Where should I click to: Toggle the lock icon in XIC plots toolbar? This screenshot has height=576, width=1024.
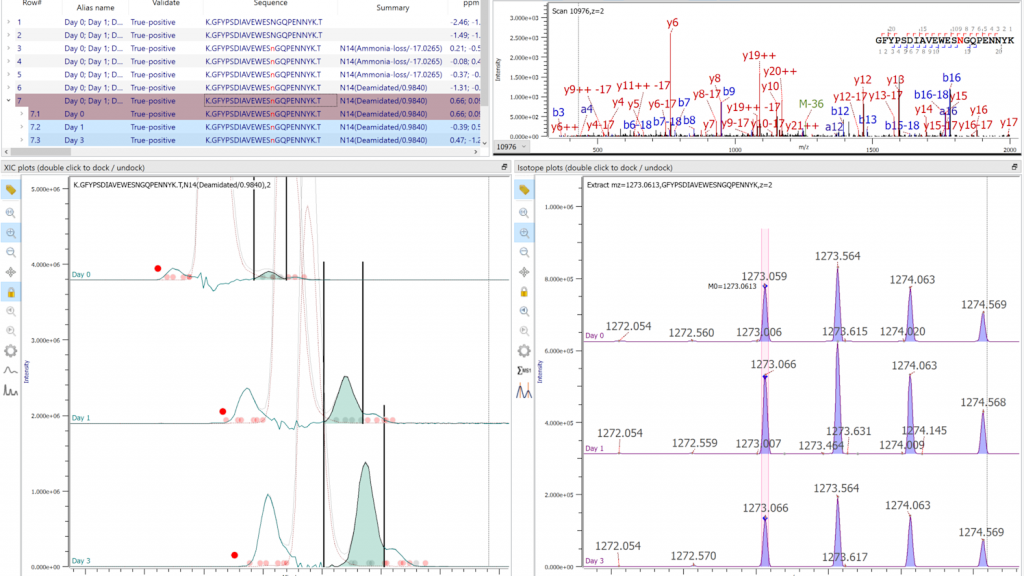(11, 292)
